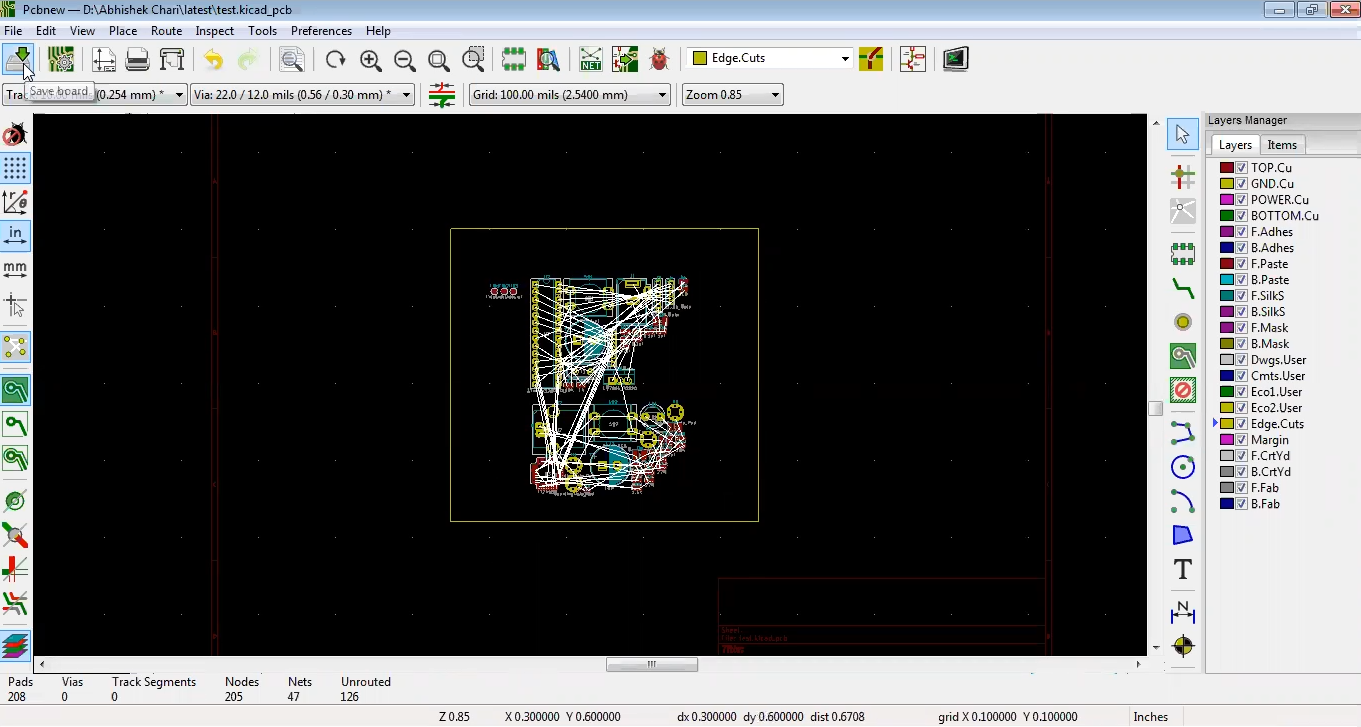Click the Find magnifier-on-page icon
1361x727 pixels.
[291, 59]
